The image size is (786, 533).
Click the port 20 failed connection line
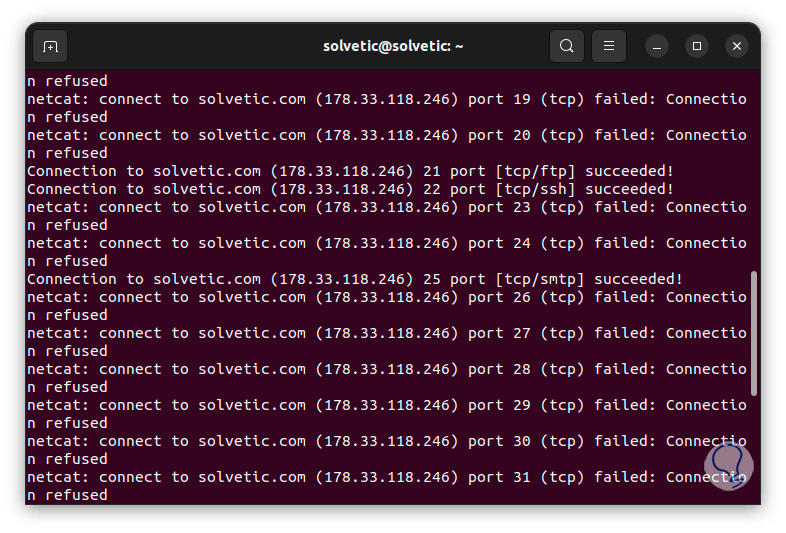(386, 135)
